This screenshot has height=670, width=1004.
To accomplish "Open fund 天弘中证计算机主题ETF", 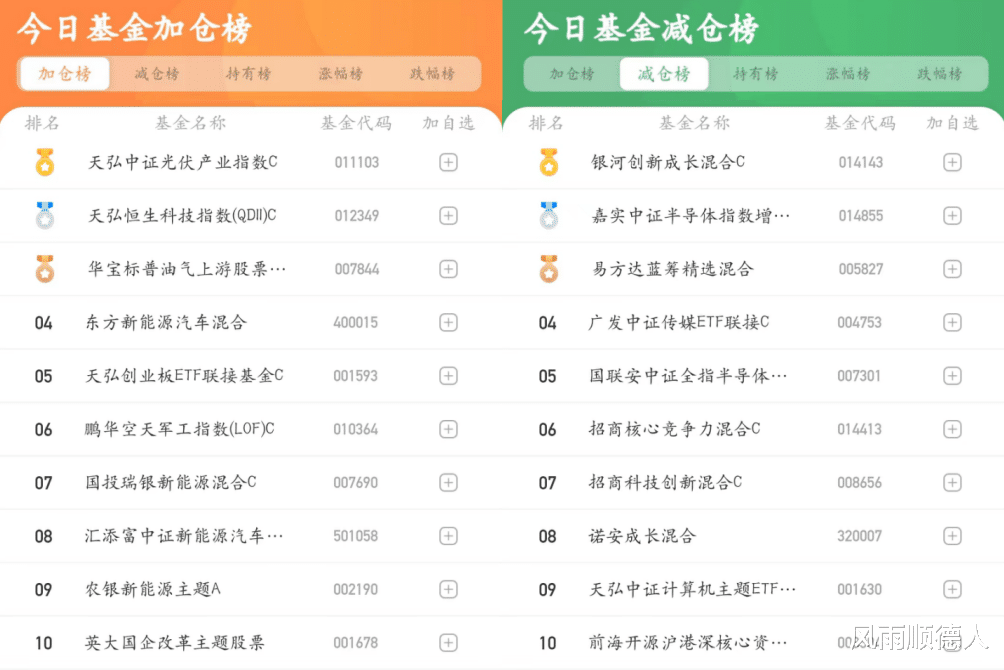I will [692, 589].
